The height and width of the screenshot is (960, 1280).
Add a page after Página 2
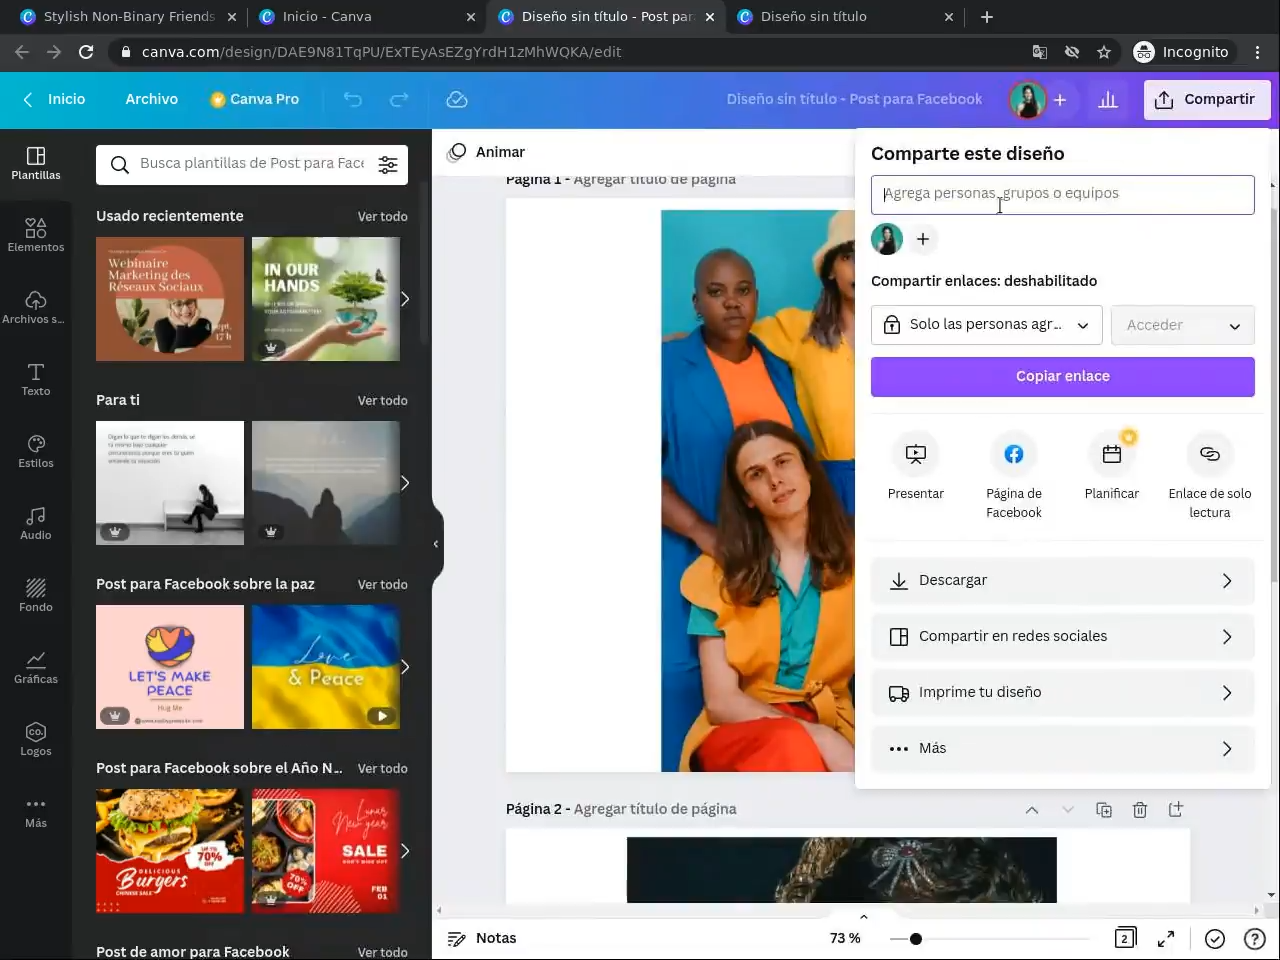(1176, 809)
